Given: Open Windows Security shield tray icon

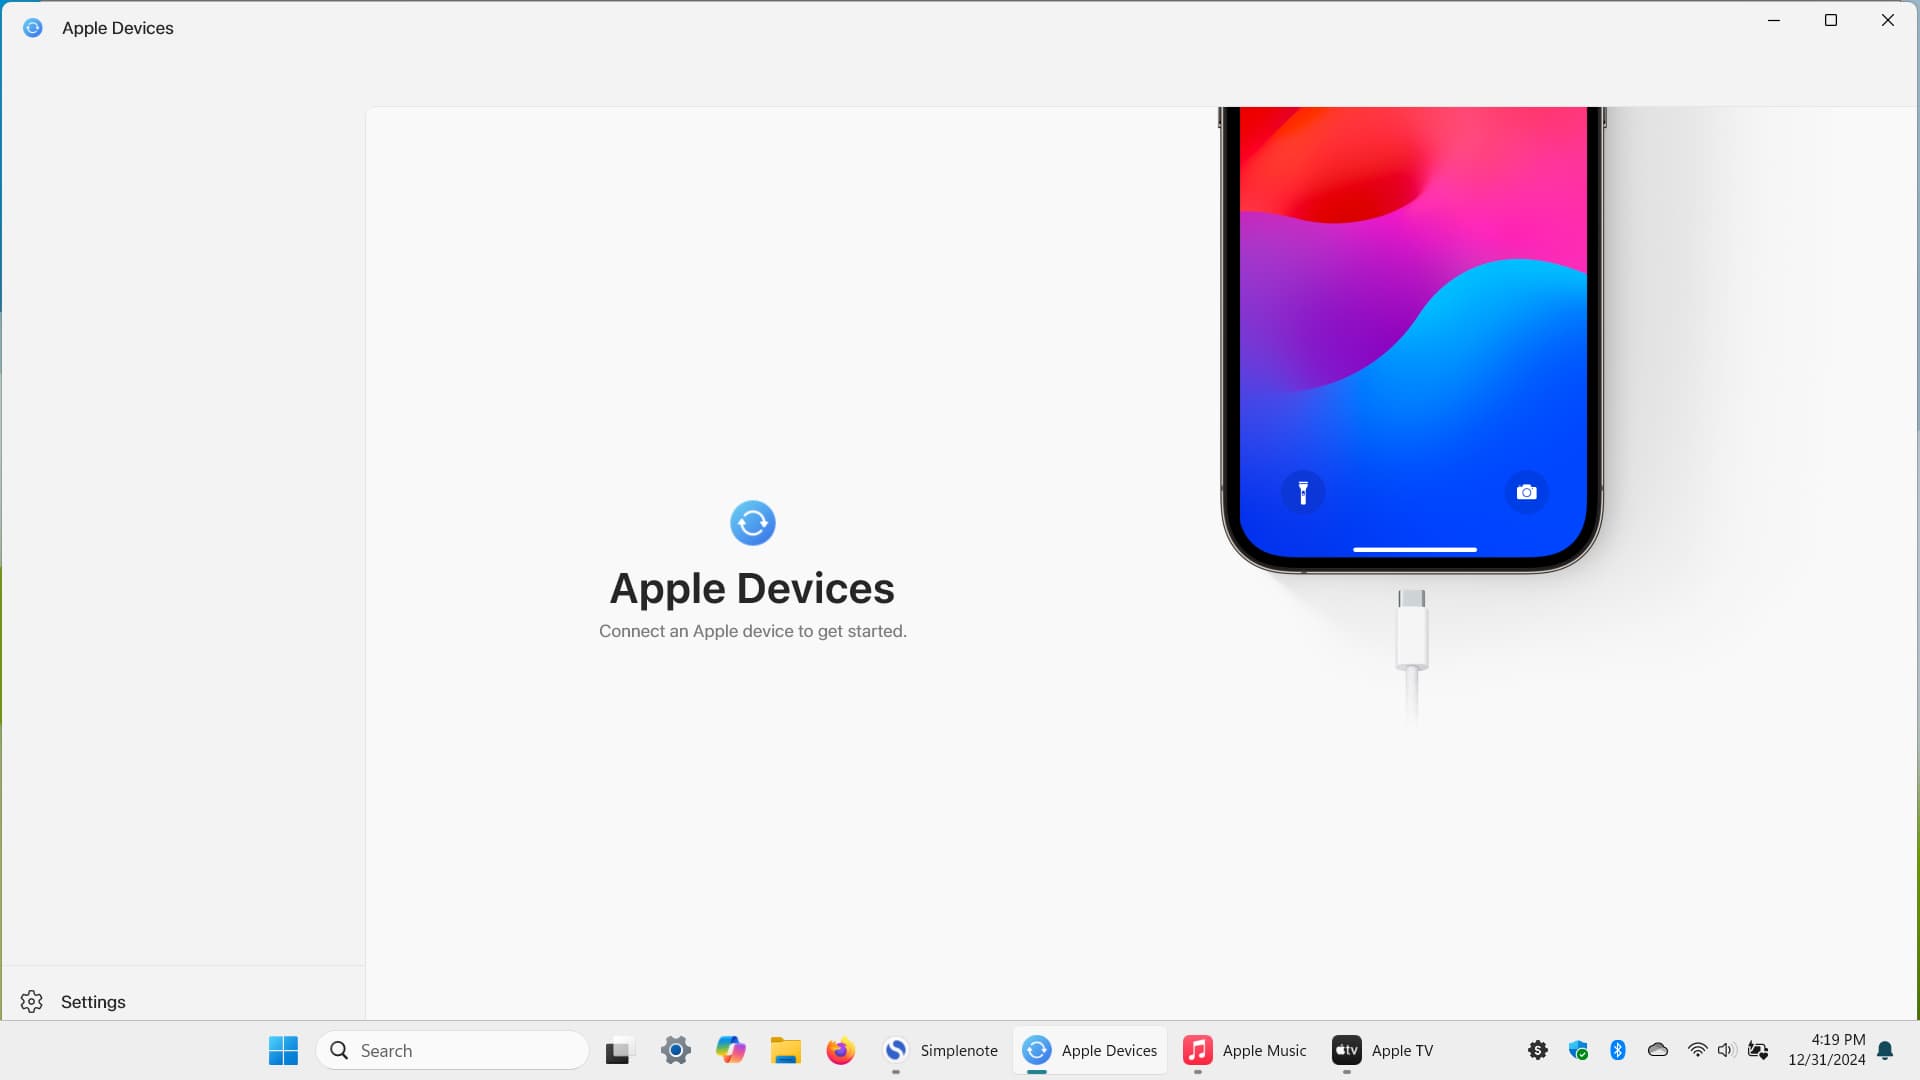Looking at the screenshot, I should [1578, 1050].
